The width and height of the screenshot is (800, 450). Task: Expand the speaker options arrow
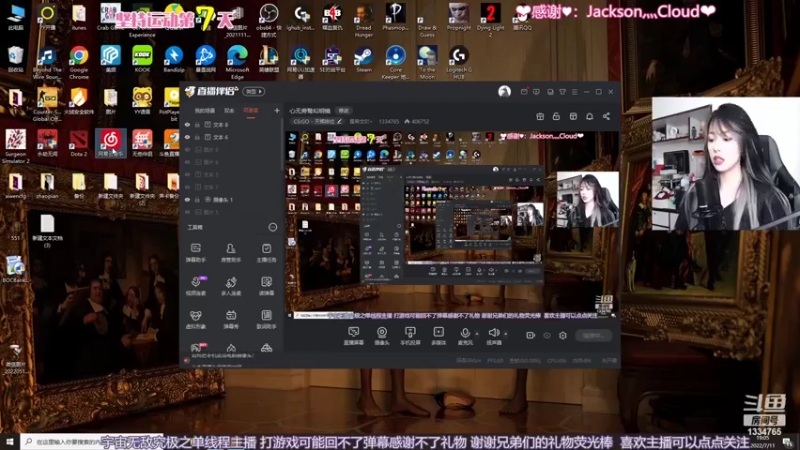(506, 334)
